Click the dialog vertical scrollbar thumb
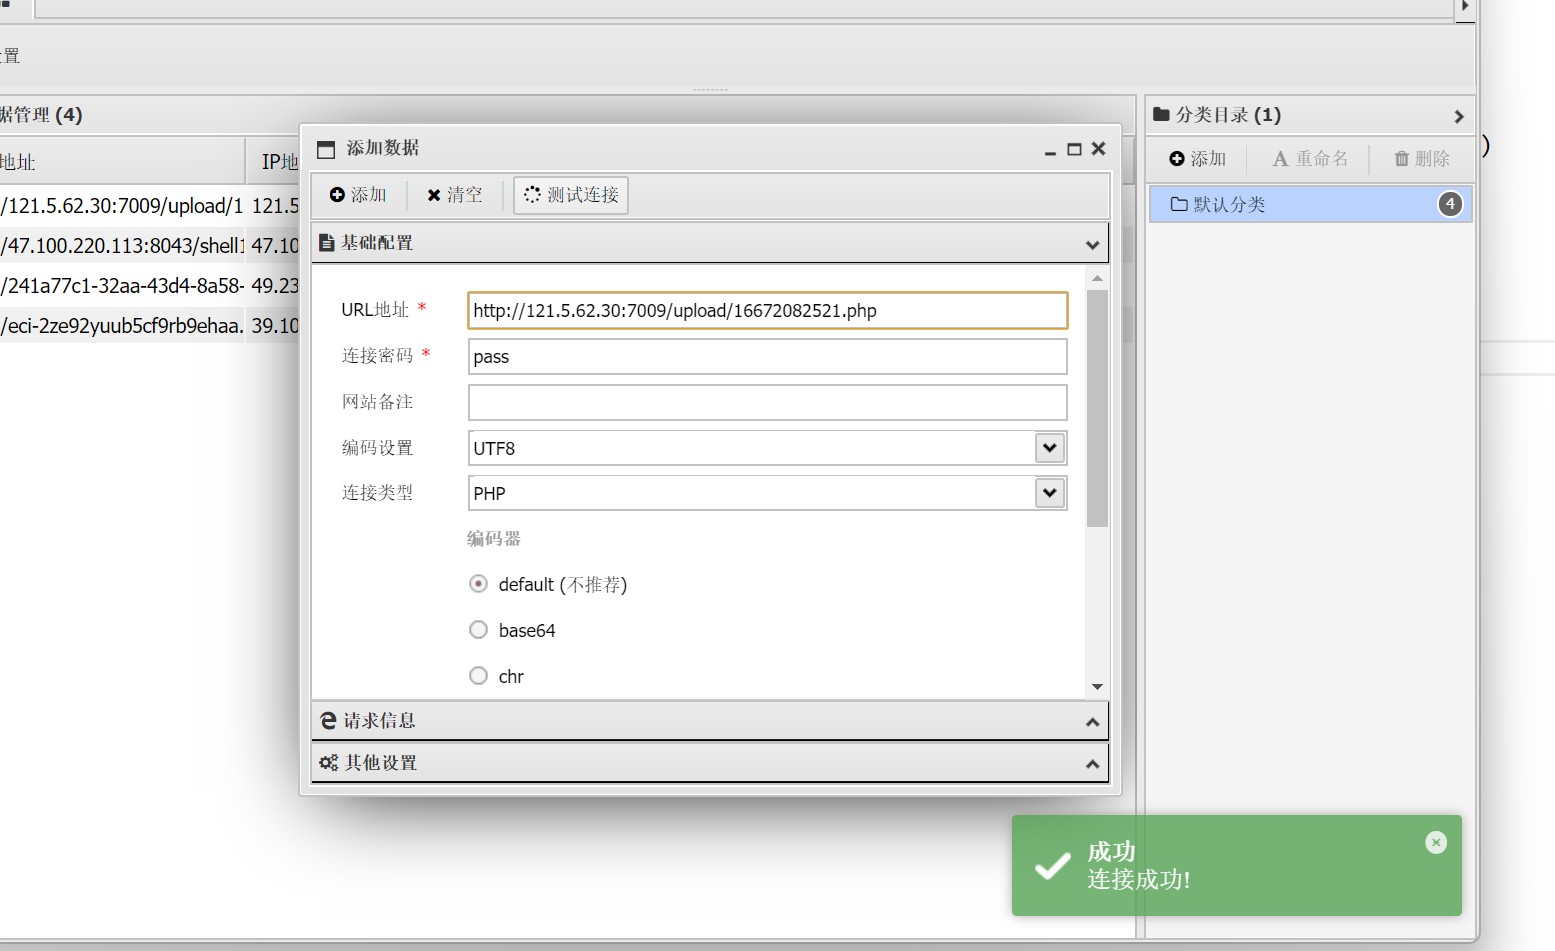Image resolution: width=1555 pixels, height=951 pixels. [1097, 408]
